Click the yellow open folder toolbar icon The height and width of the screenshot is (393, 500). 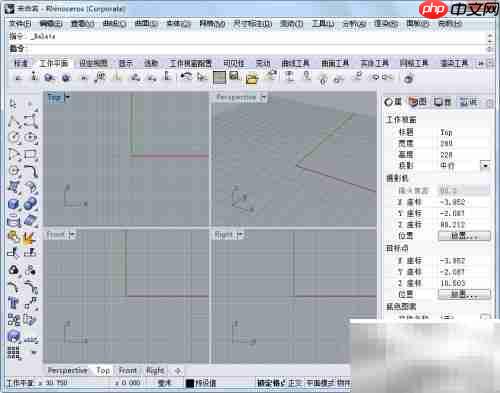[252, 78]
